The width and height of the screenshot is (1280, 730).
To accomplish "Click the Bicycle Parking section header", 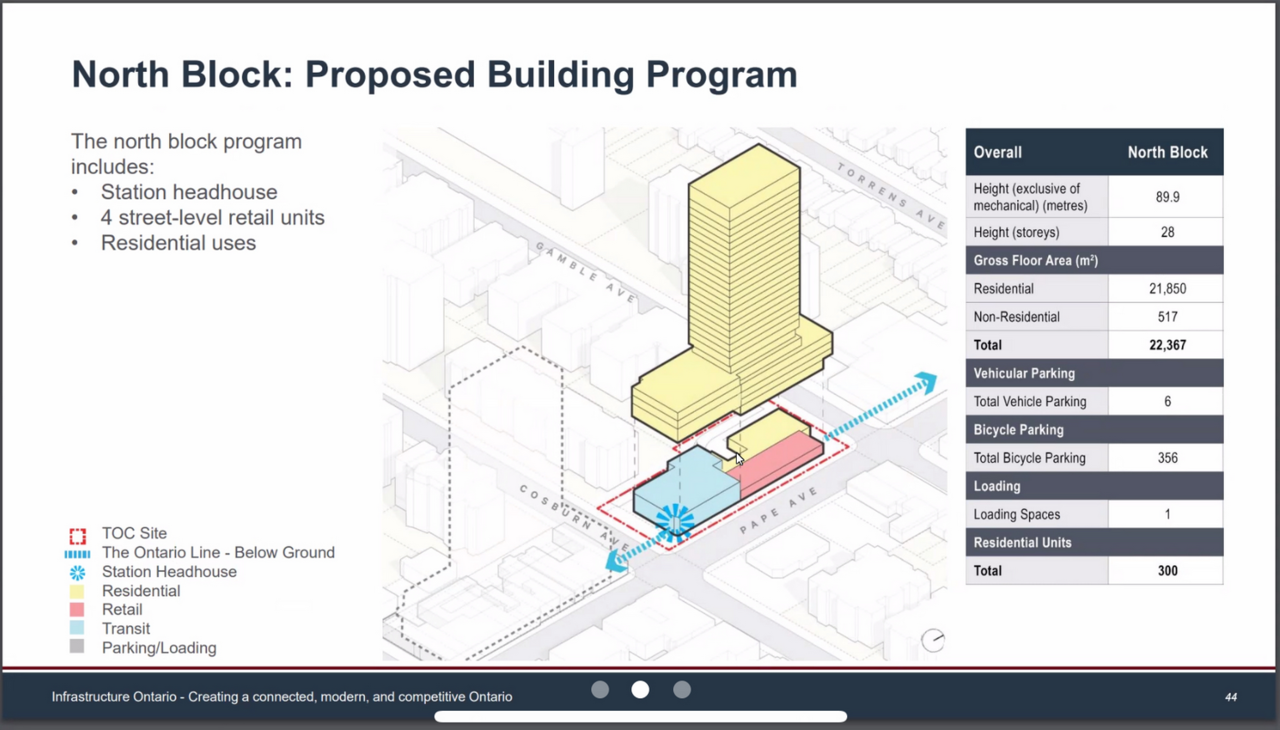I will [x=1018, y=429].
